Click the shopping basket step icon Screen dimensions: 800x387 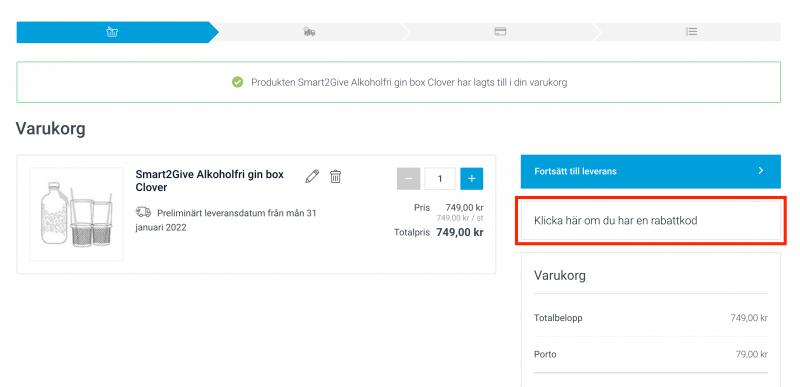[112, 32]
